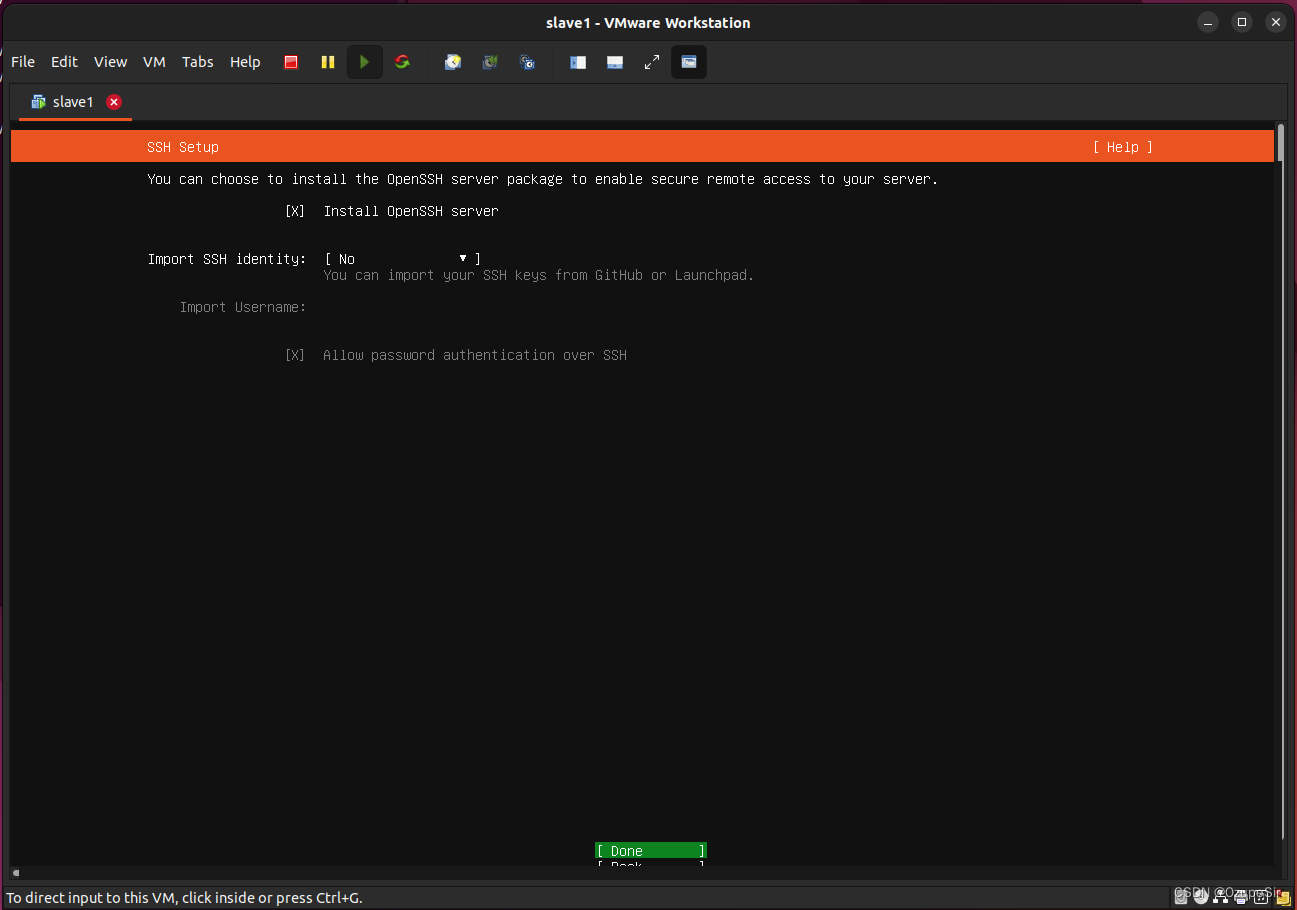The width and height of the screenshot is (1297, 910).
Task: Click the console view icon at toolbar end
Action: (689, 62)
